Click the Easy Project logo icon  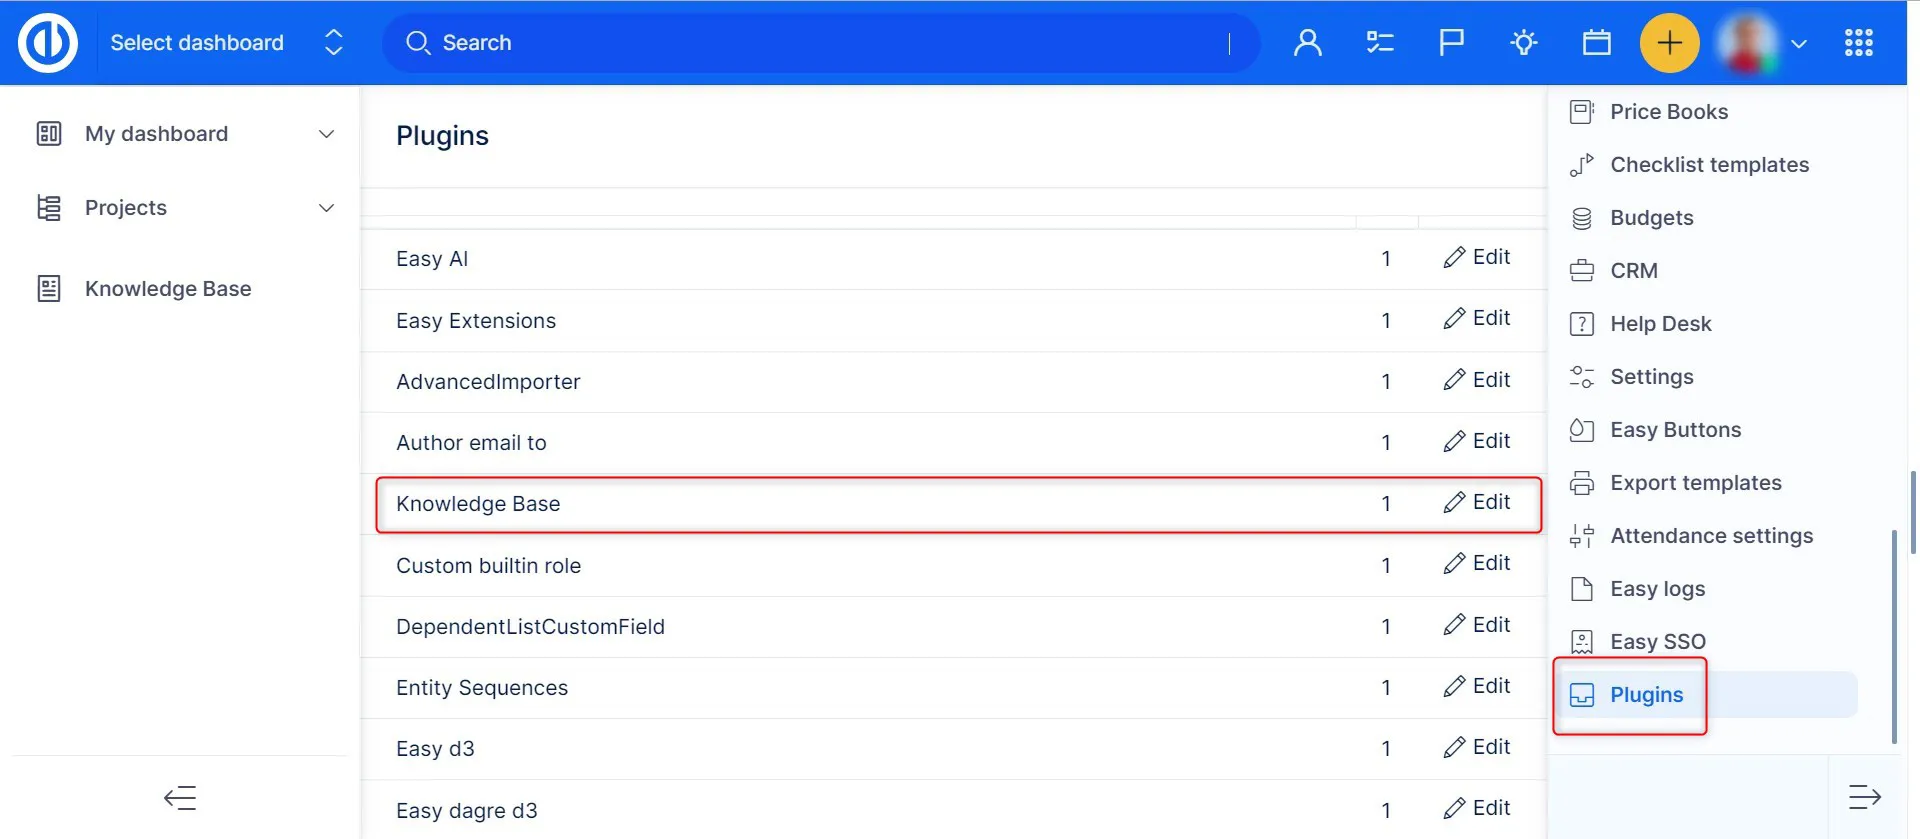[47, 43]
